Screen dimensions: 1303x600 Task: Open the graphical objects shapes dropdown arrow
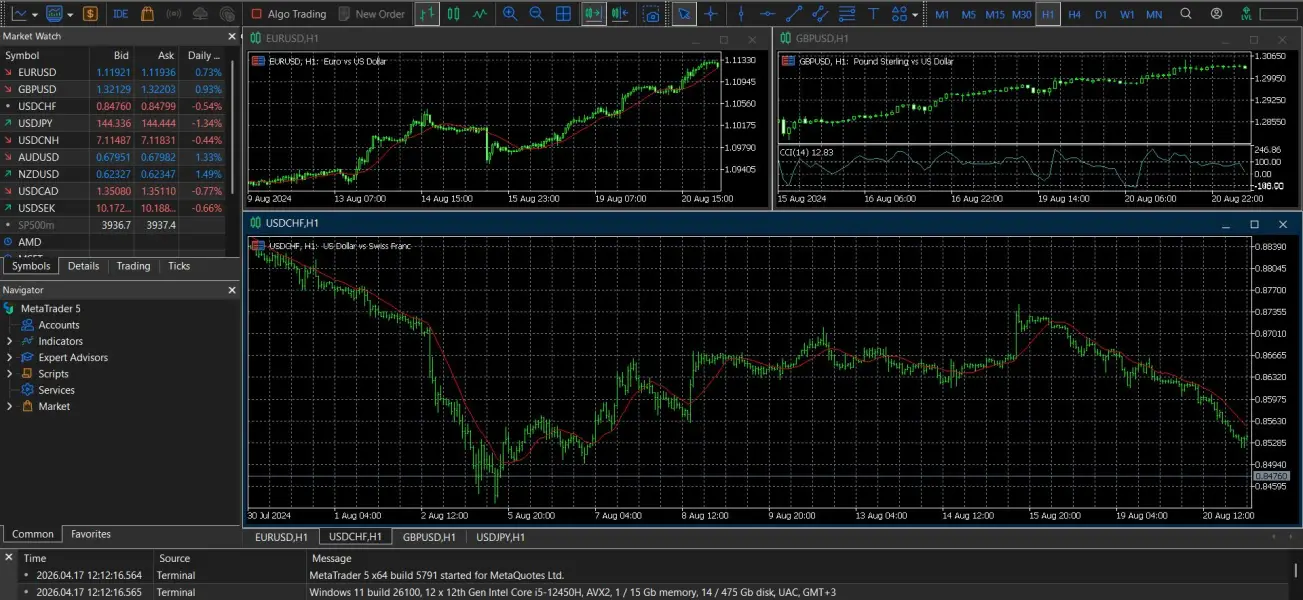point(915,15)
